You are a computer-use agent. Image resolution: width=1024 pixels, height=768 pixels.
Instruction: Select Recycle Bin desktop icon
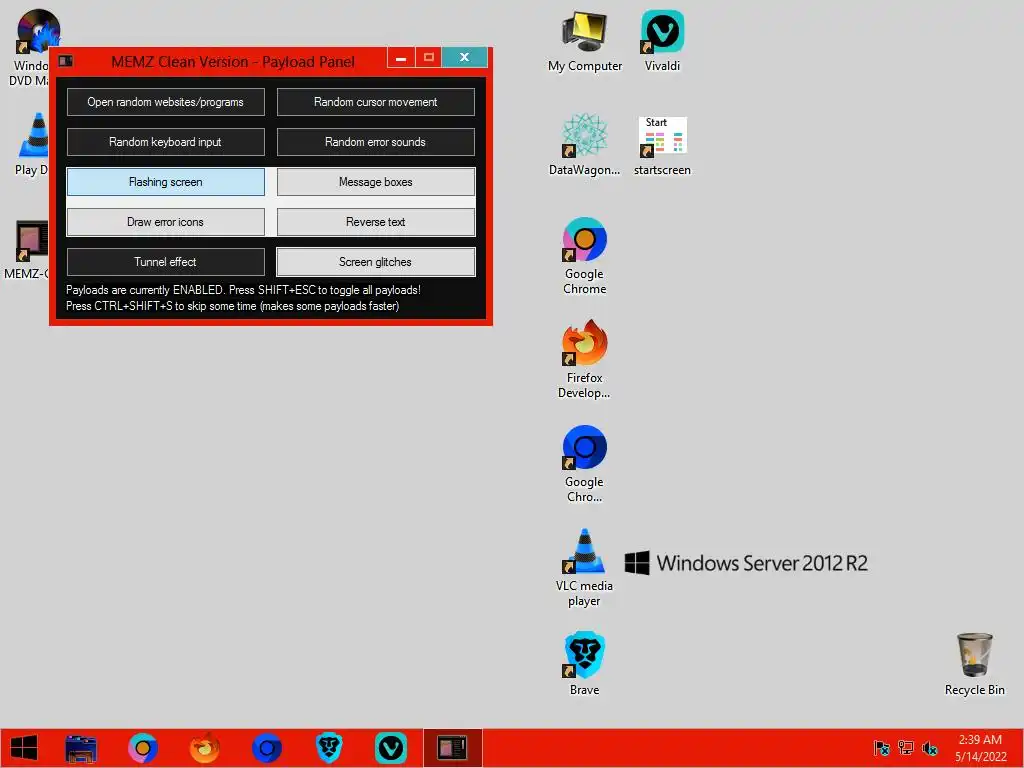coord(974,664)
